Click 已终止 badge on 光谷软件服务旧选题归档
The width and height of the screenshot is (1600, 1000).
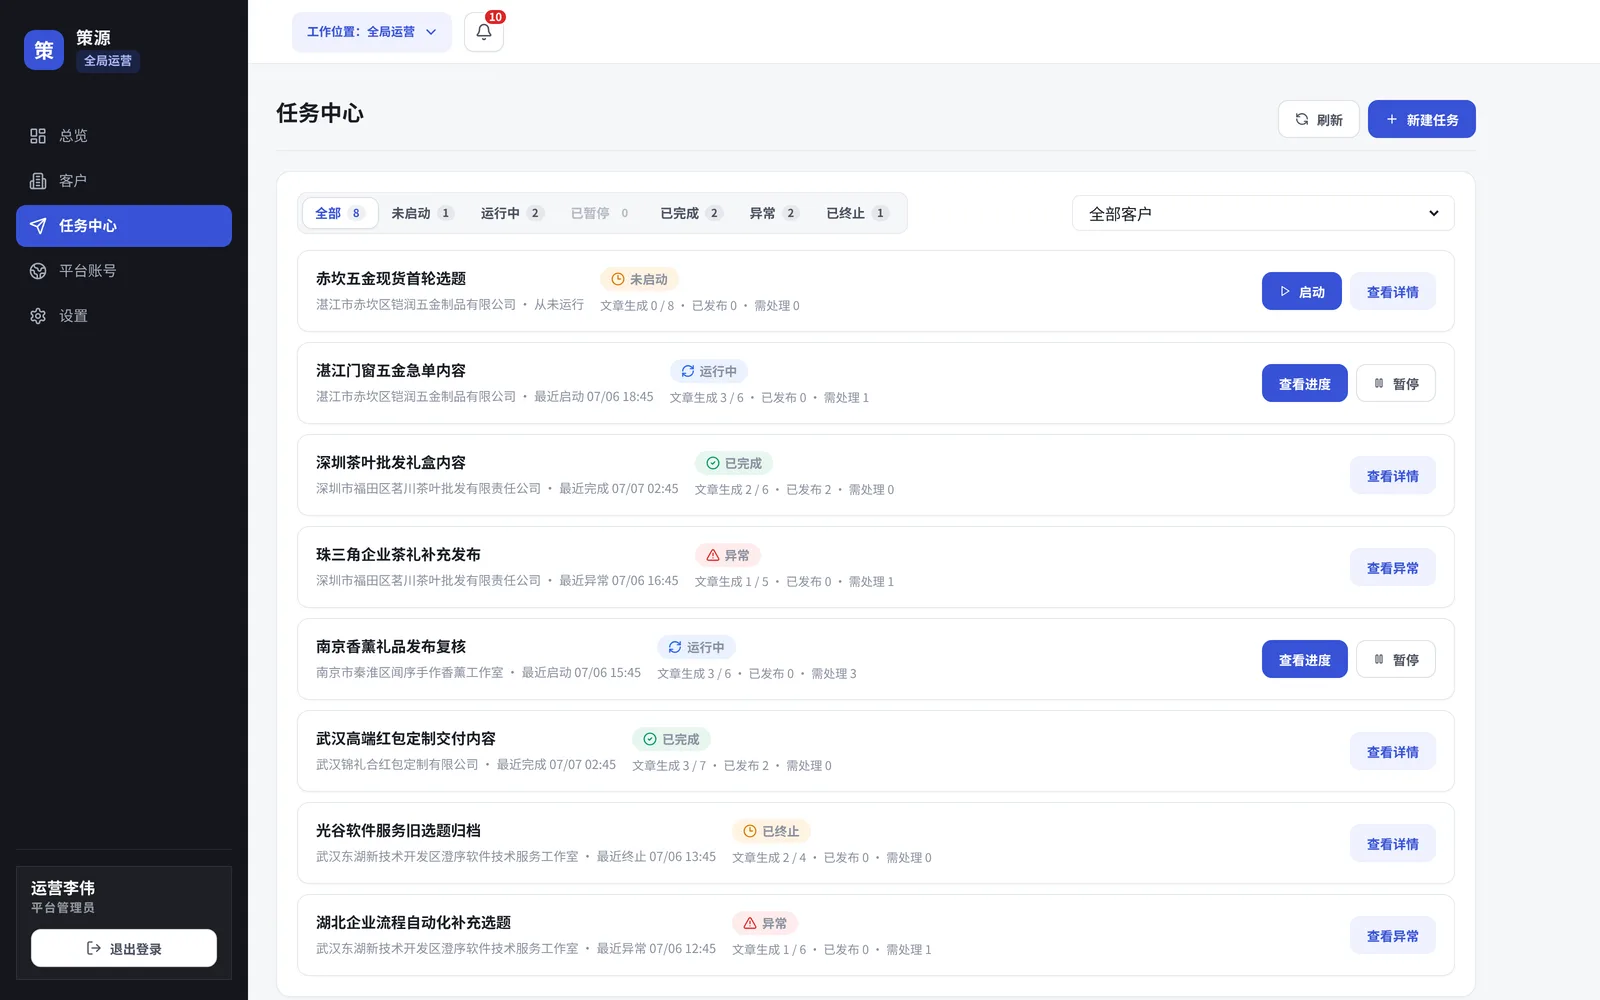771,831
